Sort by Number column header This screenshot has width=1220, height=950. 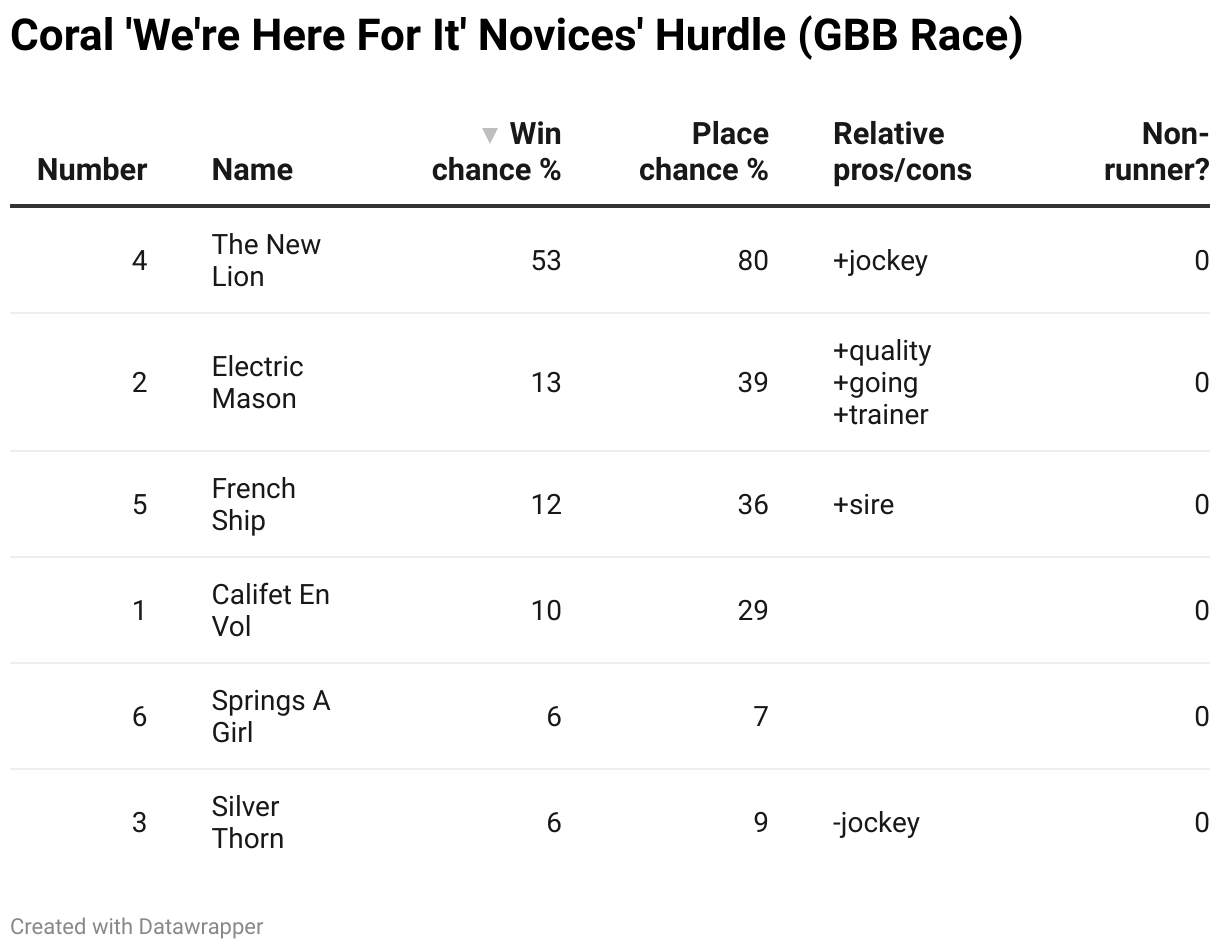click(x=92, y=170)
